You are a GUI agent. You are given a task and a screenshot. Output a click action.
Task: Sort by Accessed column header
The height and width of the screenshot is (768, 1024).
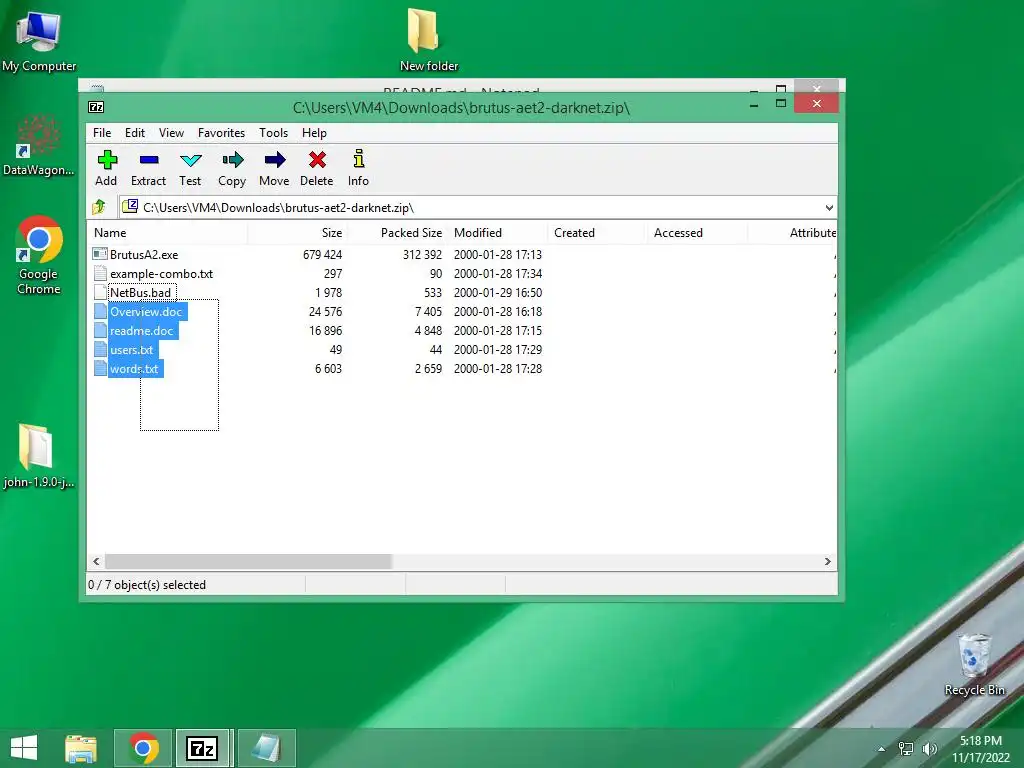697,232
